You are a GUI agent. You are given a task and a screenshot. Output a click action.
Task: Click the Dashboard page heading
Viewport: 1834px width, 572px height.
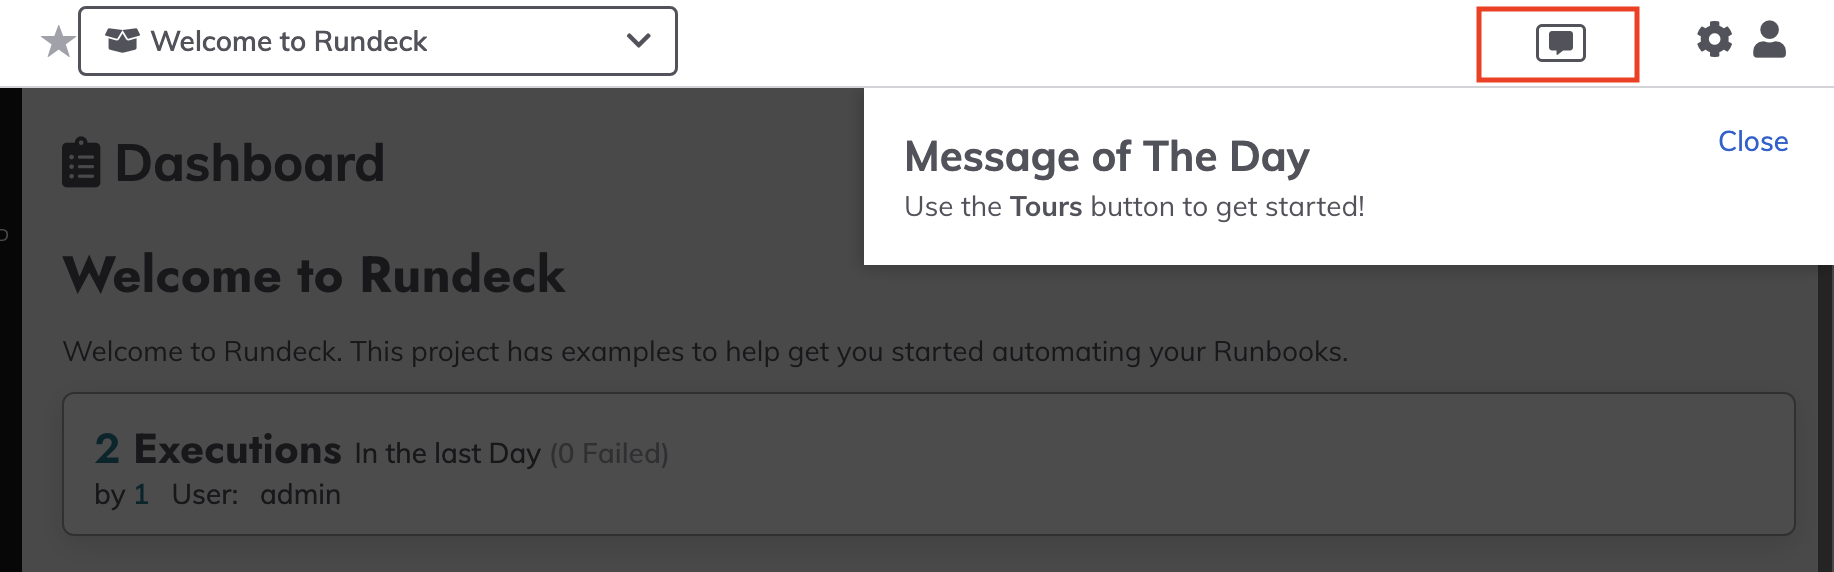click(x=249, y=163)
